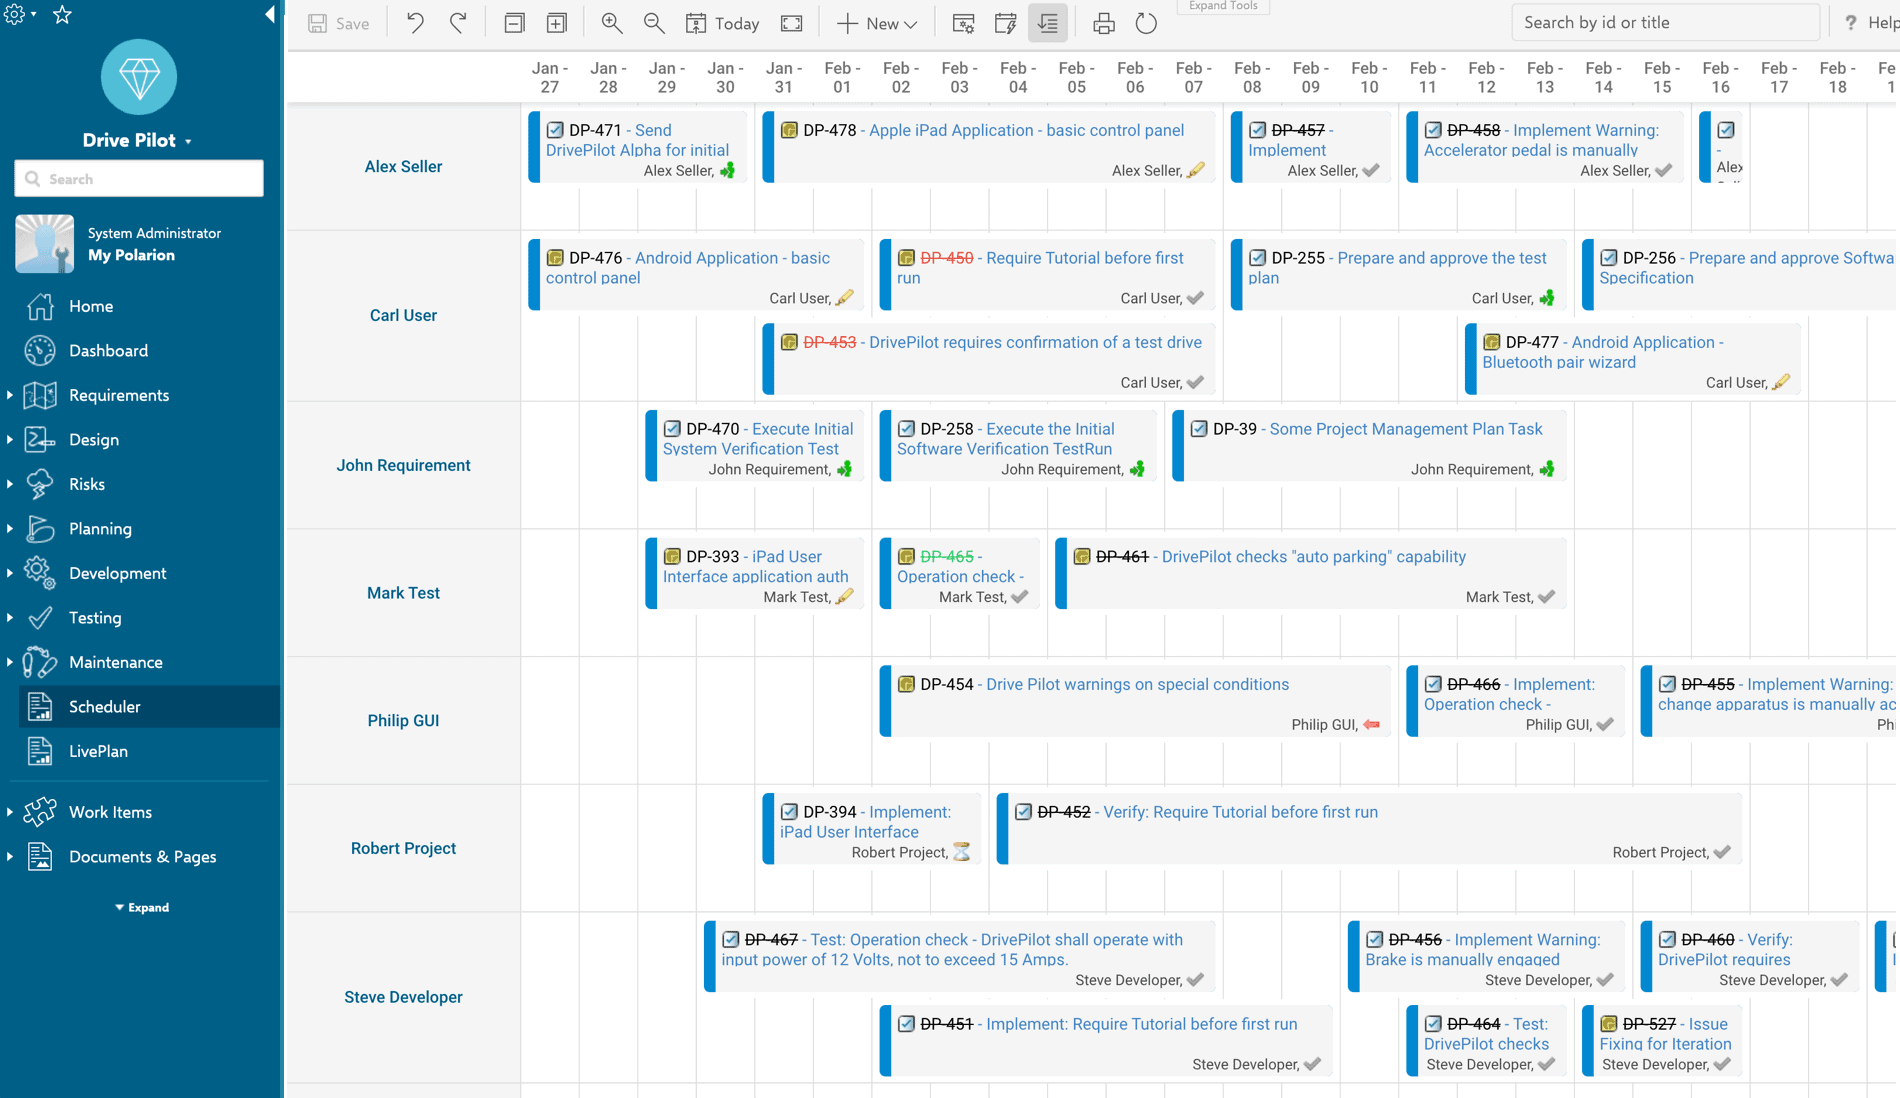This screenshot has width=1900, height=1098.
Task: Refresh the scheduler with reload icon
Action: [1146, 23]
